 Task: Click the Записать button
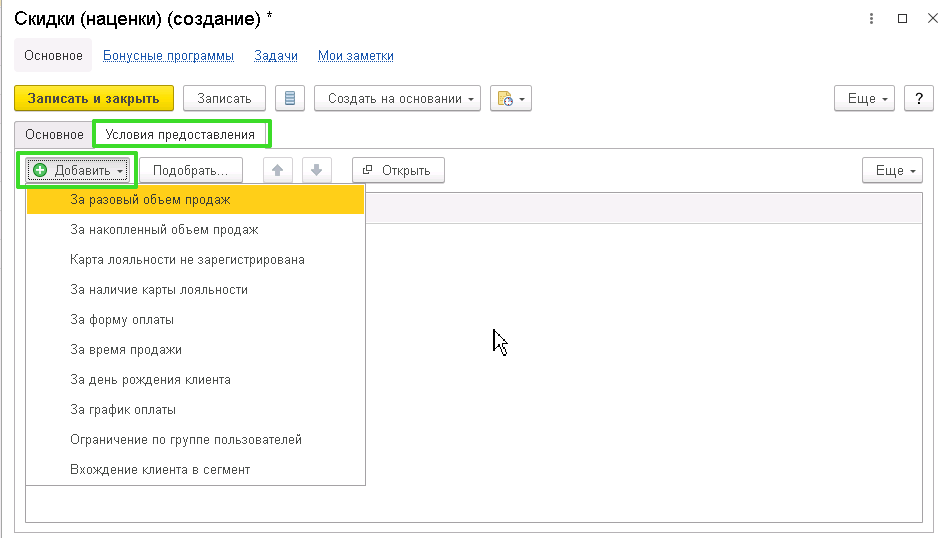coord(224,98)
